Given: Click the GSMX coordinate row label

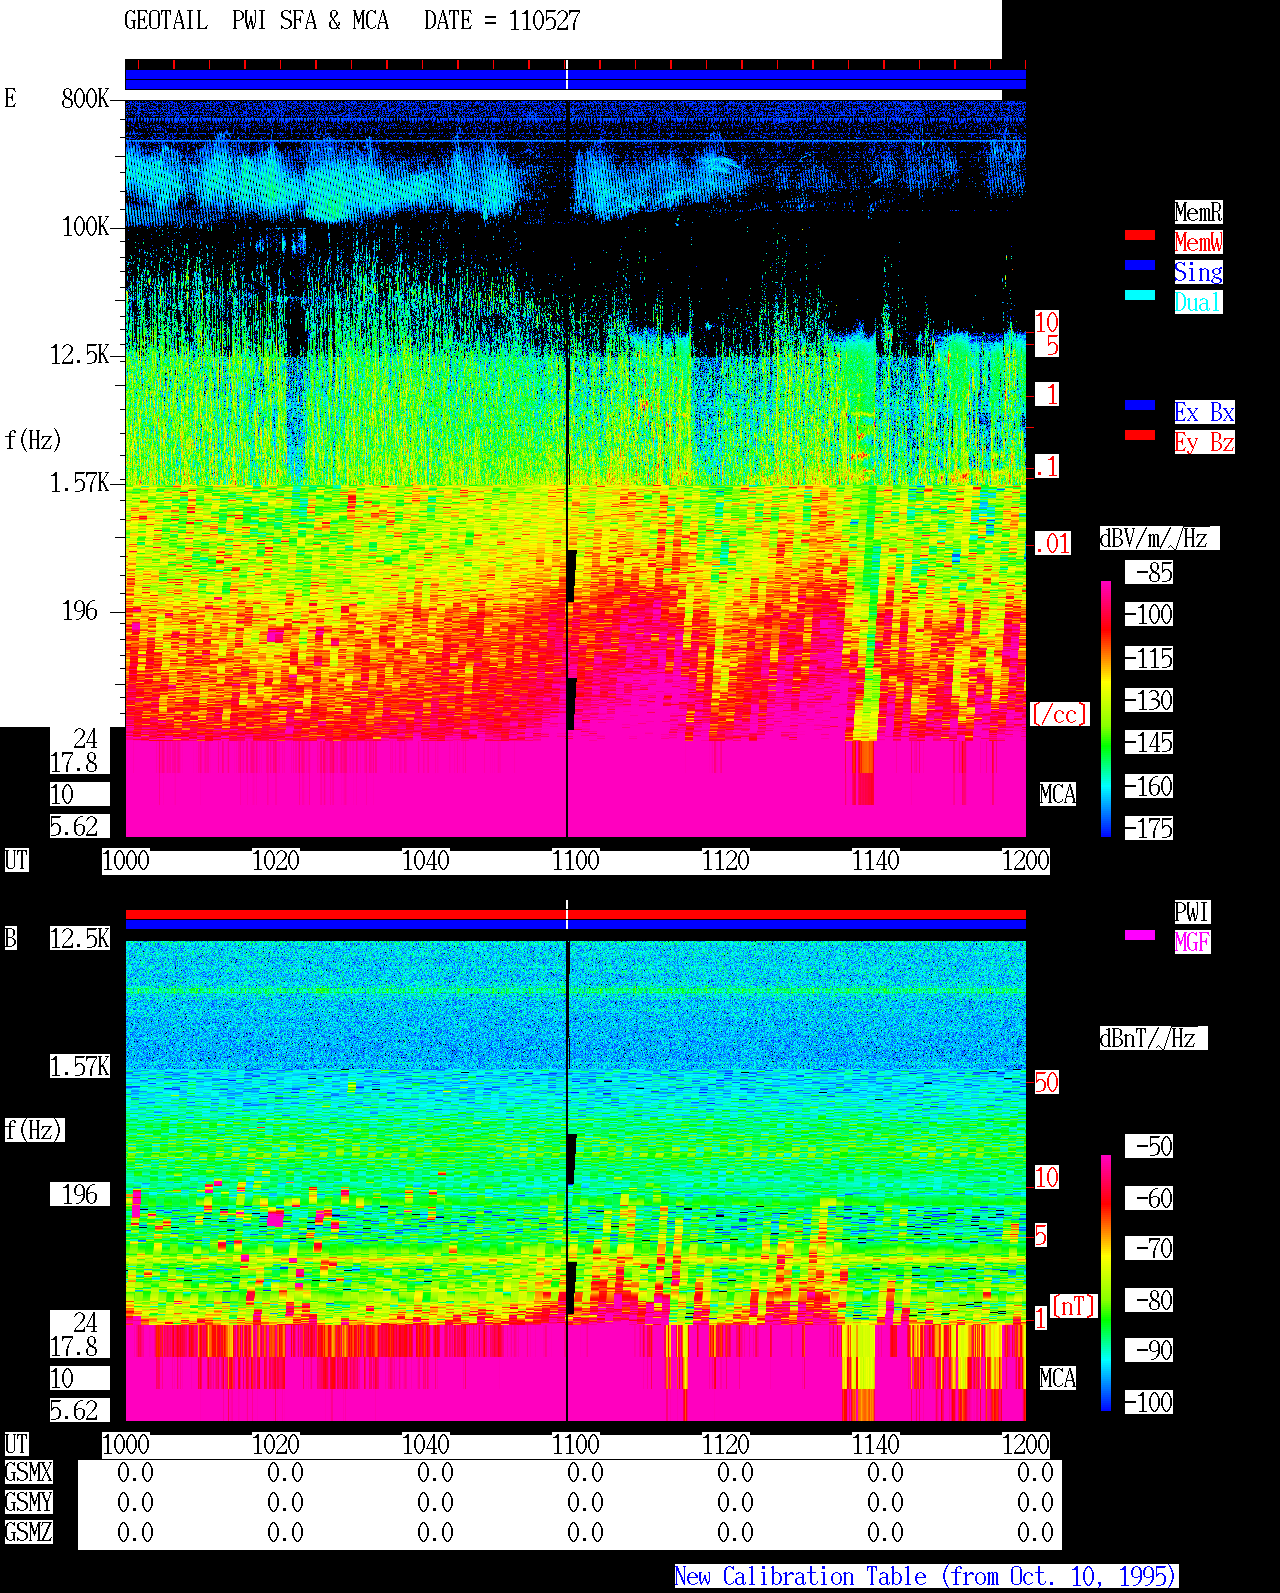Looking at the screenshot, I should pos(28,1473).
